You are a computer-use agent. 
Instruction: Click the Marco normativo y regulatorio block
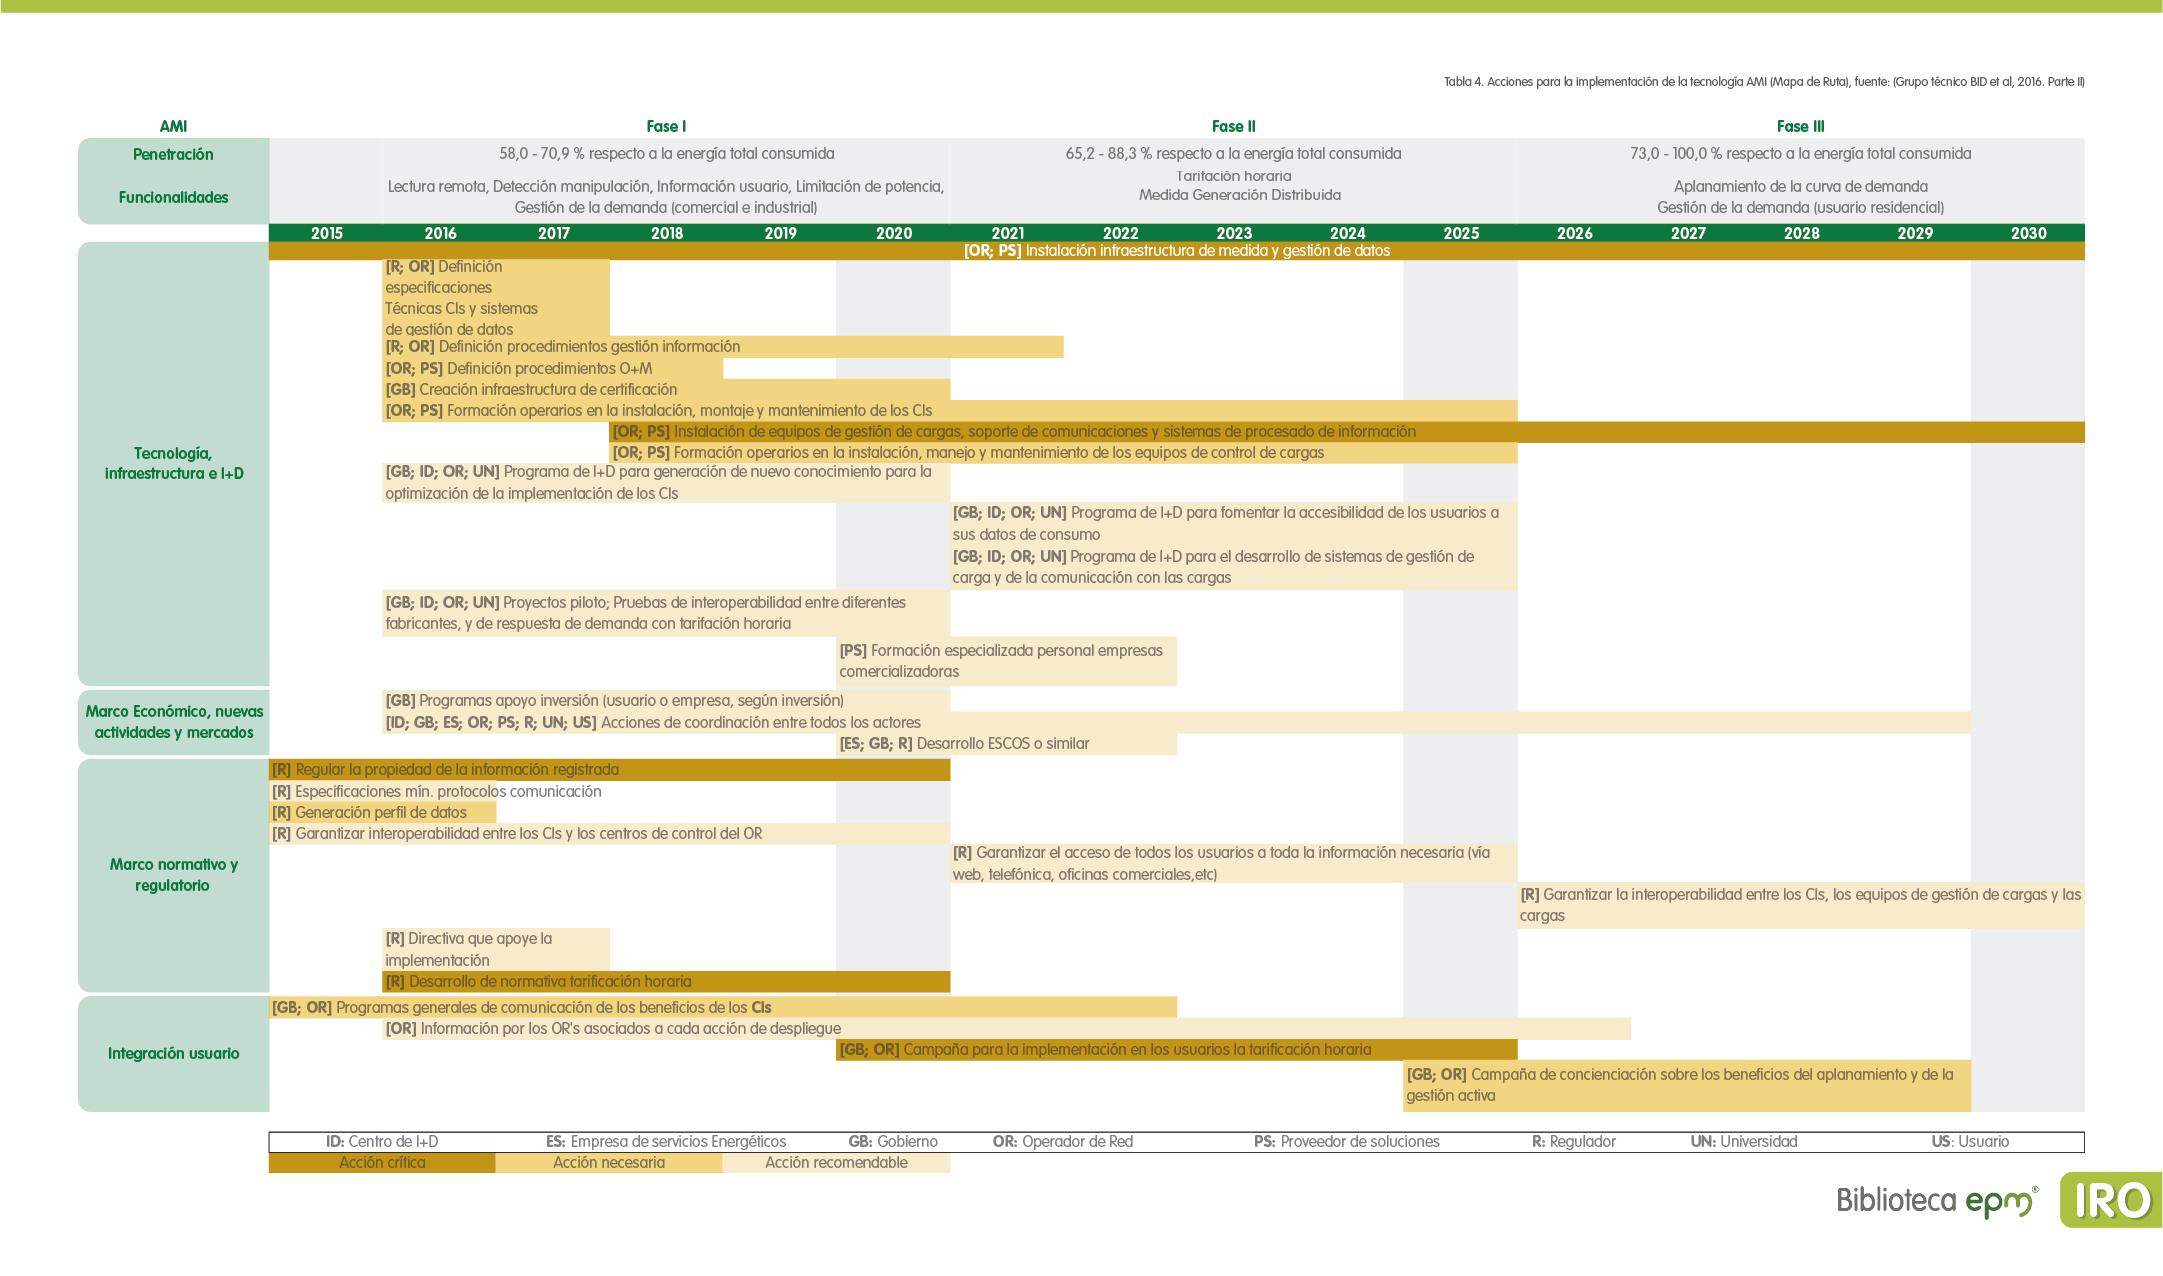[x=173, y=875]
